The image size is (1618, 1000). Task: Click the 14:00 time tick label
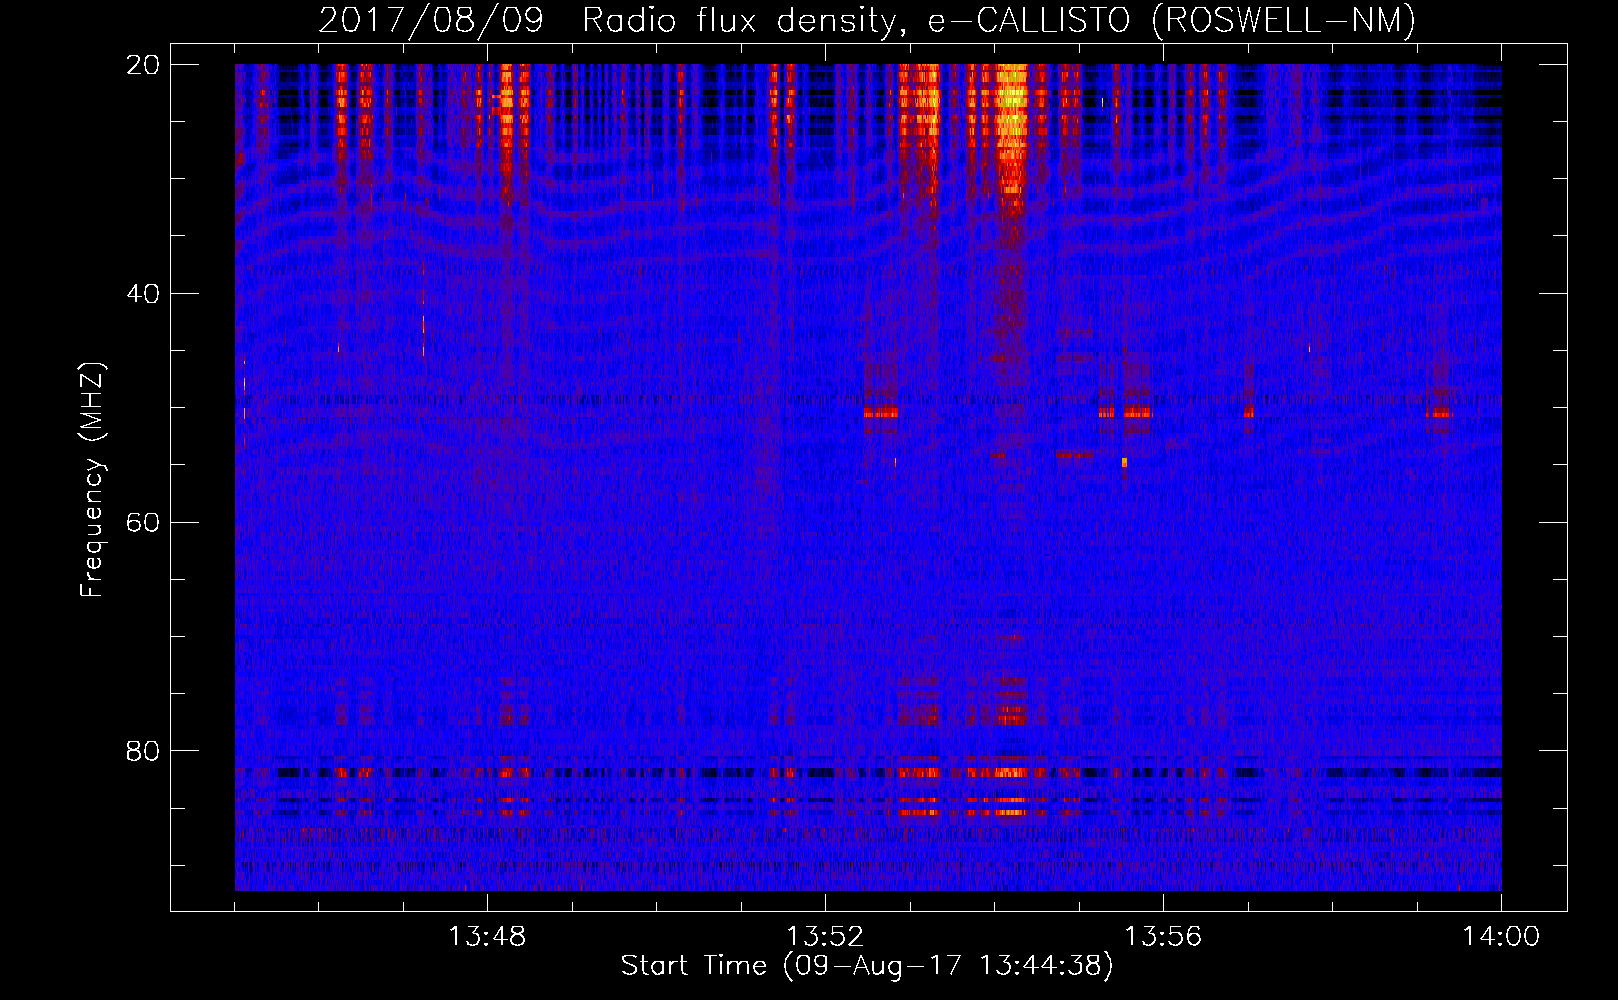tap(1501, 937)
